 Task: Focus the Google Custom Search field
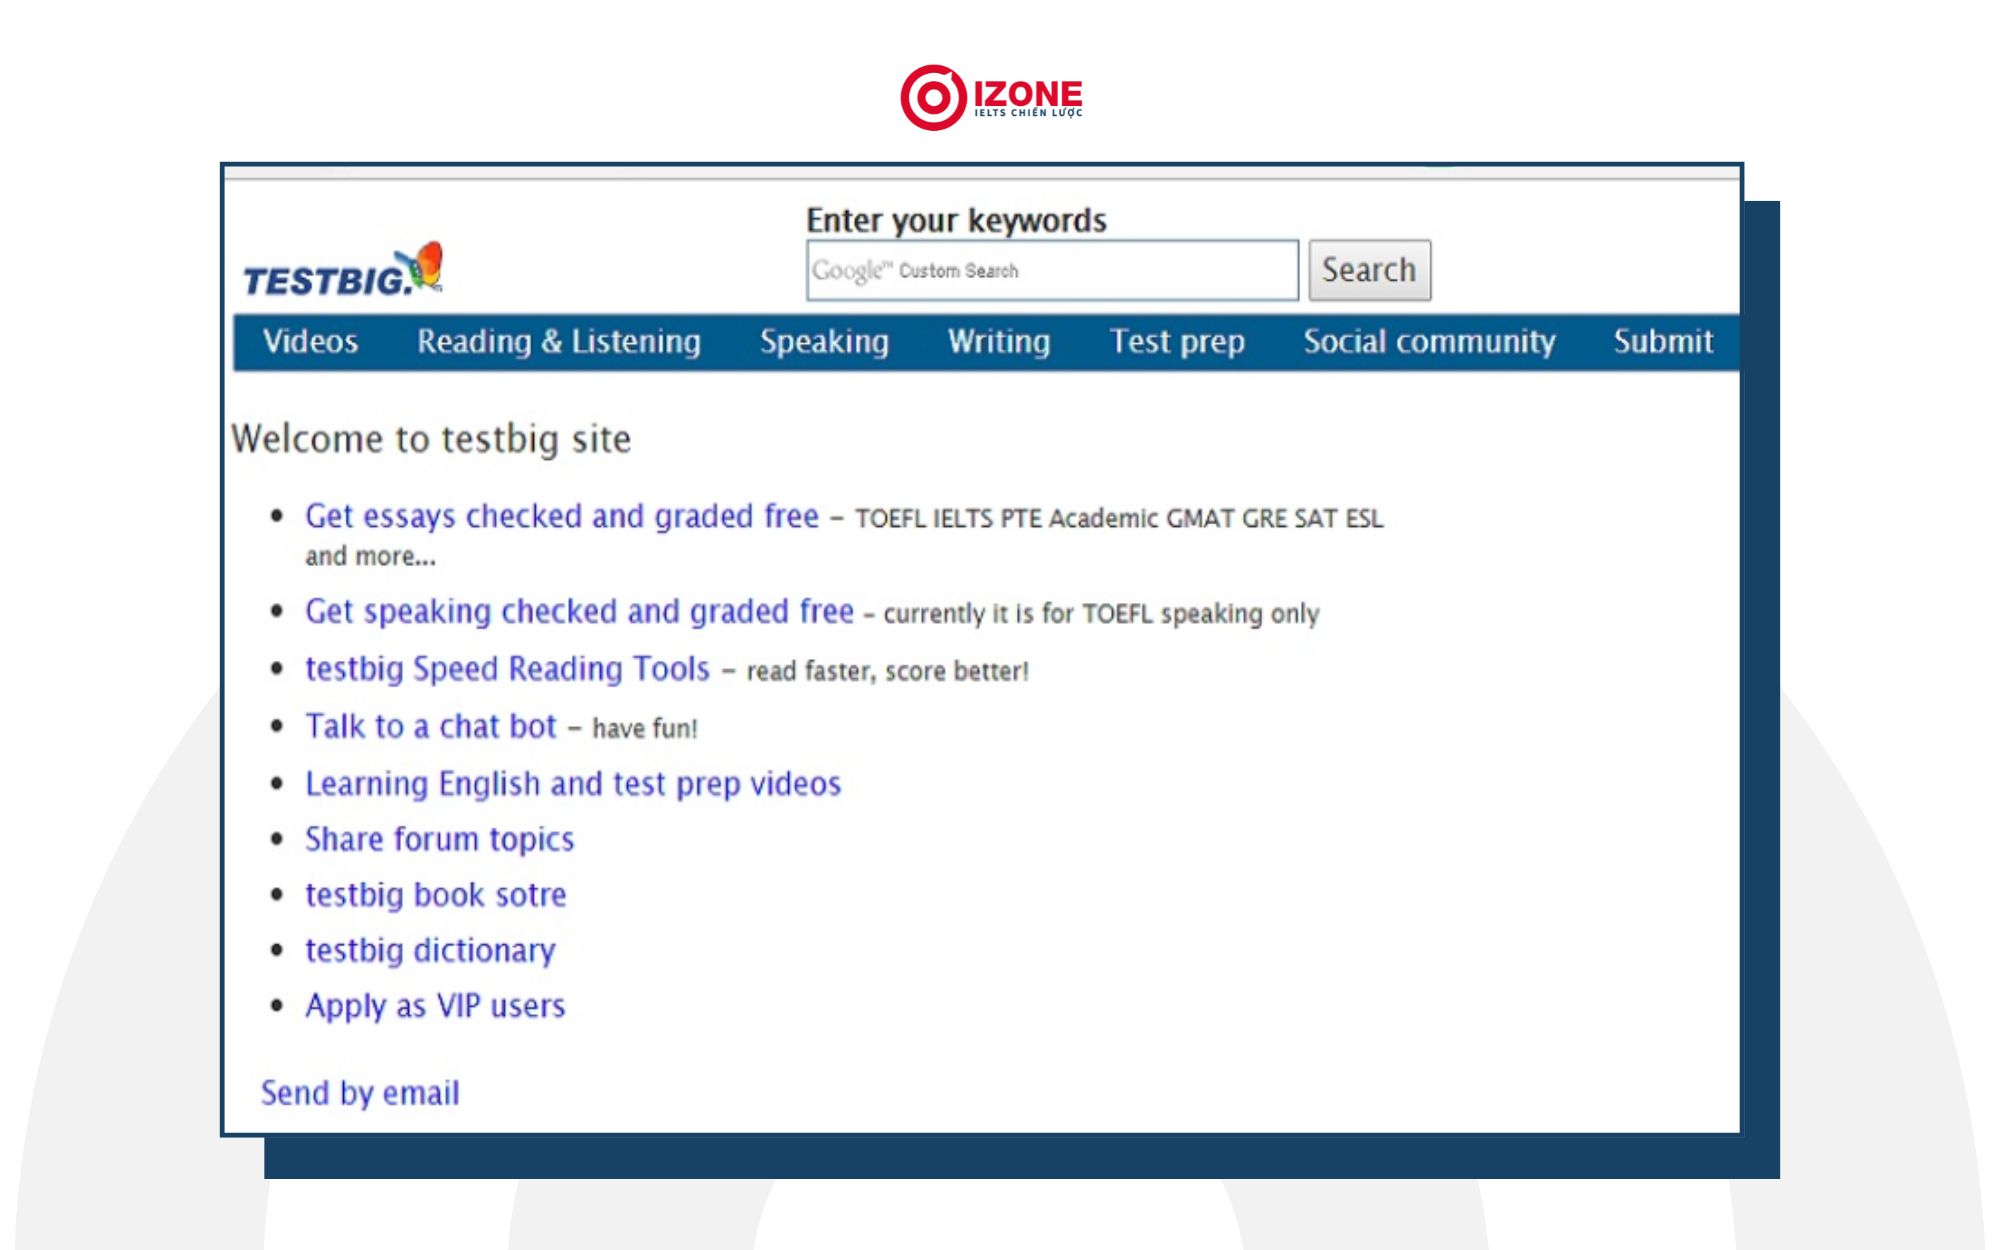pyautogui.click(x=1052, y=270)
